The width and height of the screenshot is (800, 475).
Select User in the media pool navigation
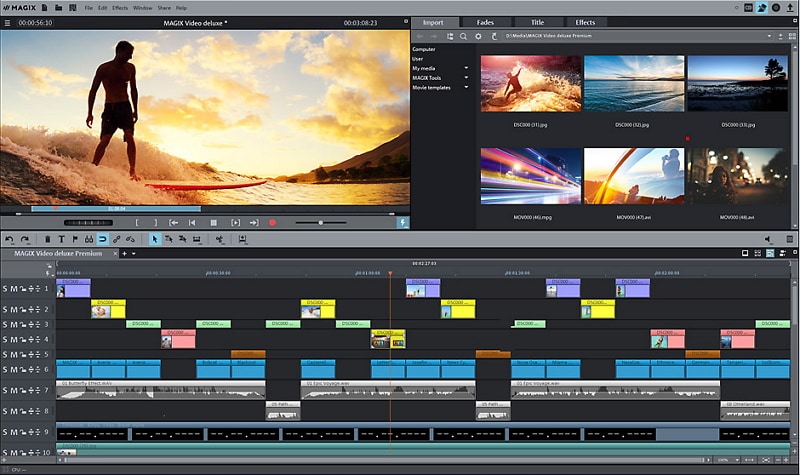coord(417,59)
